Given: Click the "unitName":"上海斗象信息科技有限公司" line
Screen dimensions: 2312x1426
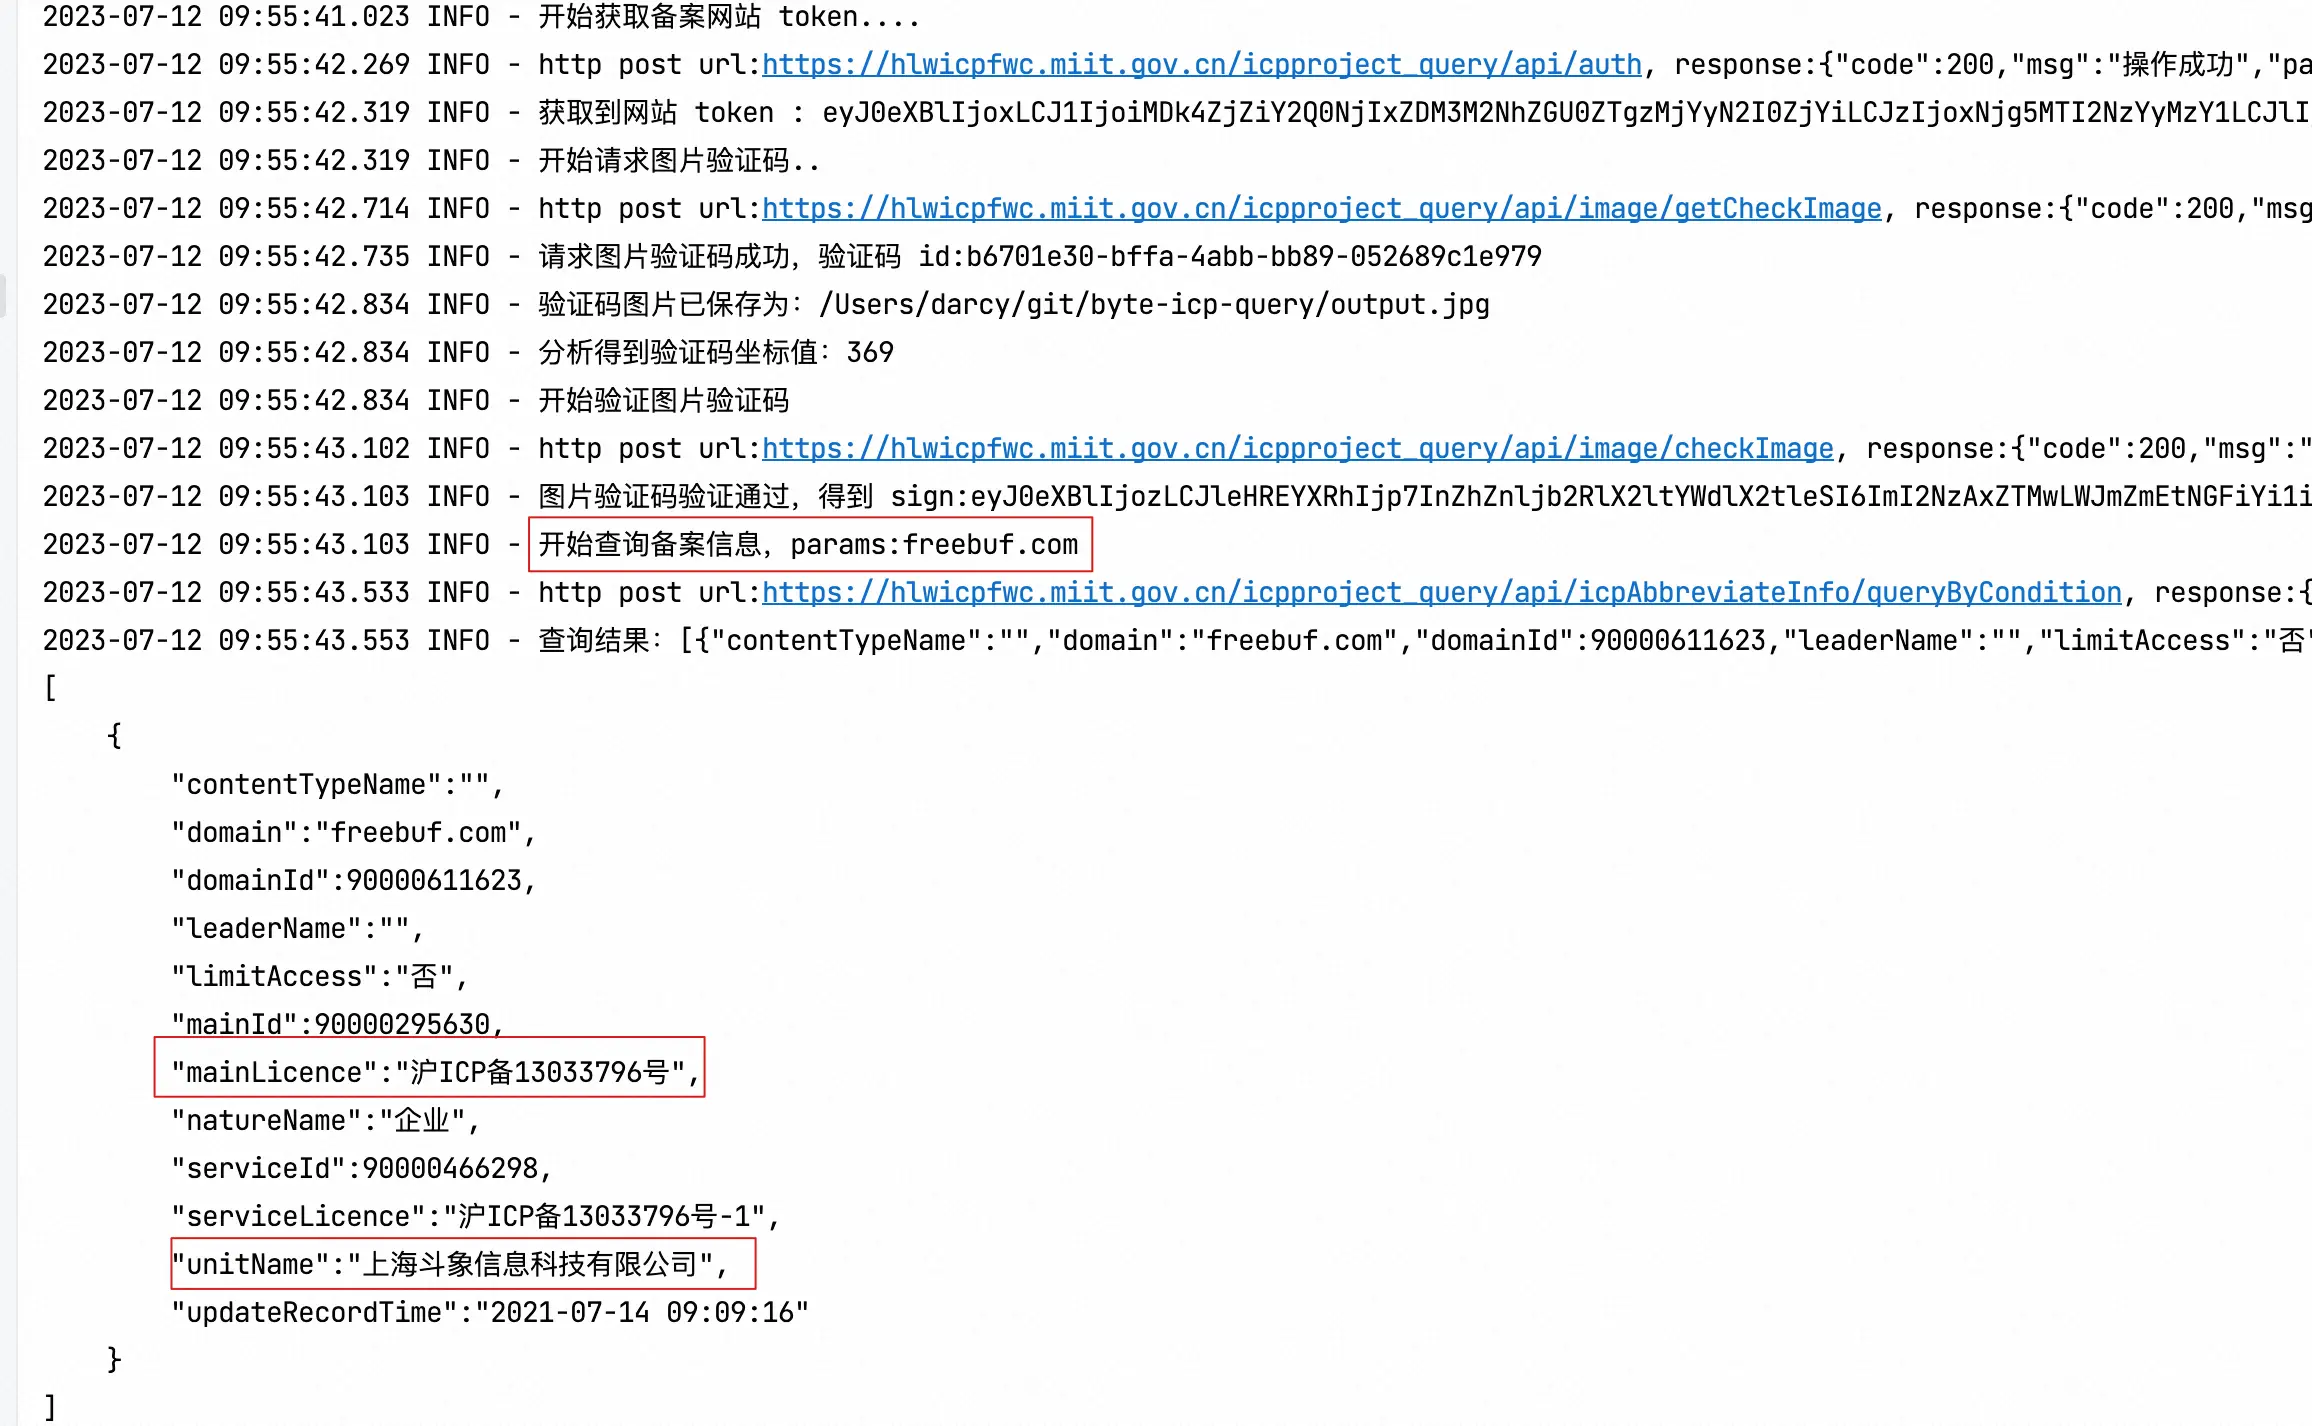Looking at the screenshot, I should pos(449,1265).
